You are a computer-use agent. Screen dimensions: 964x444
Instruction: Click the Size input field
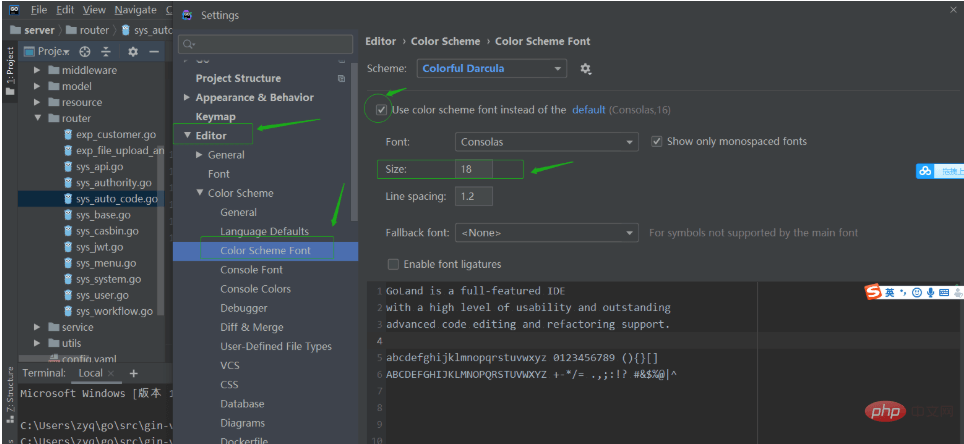473,169
